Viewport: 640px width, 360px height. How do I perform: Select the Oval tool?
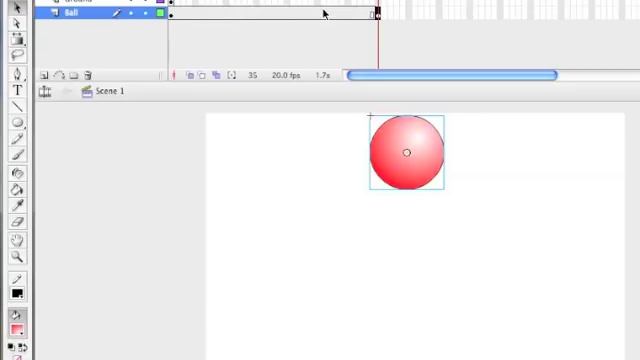pyautogui.click(x=17, y=122)
